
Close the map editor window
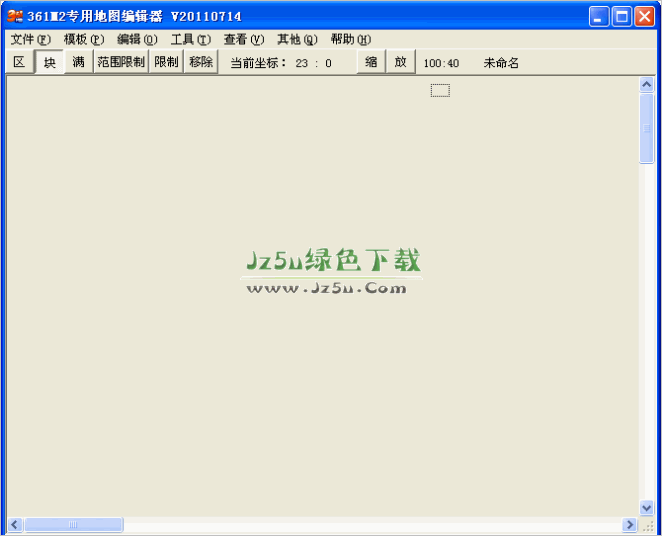644,17
